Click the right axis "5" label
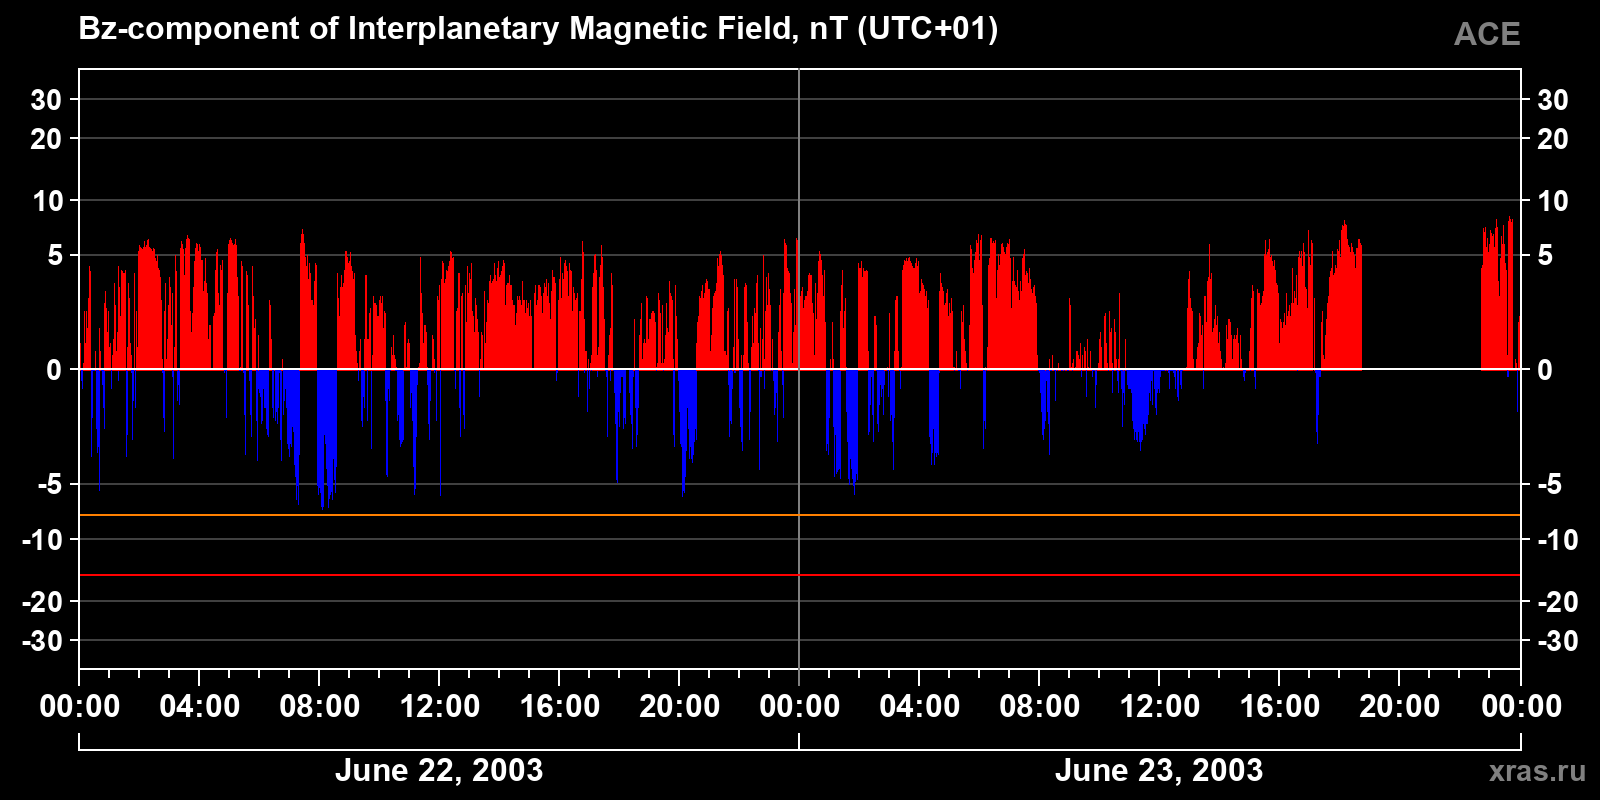Screen dimensions: 1600x800 coord(1545,256)
